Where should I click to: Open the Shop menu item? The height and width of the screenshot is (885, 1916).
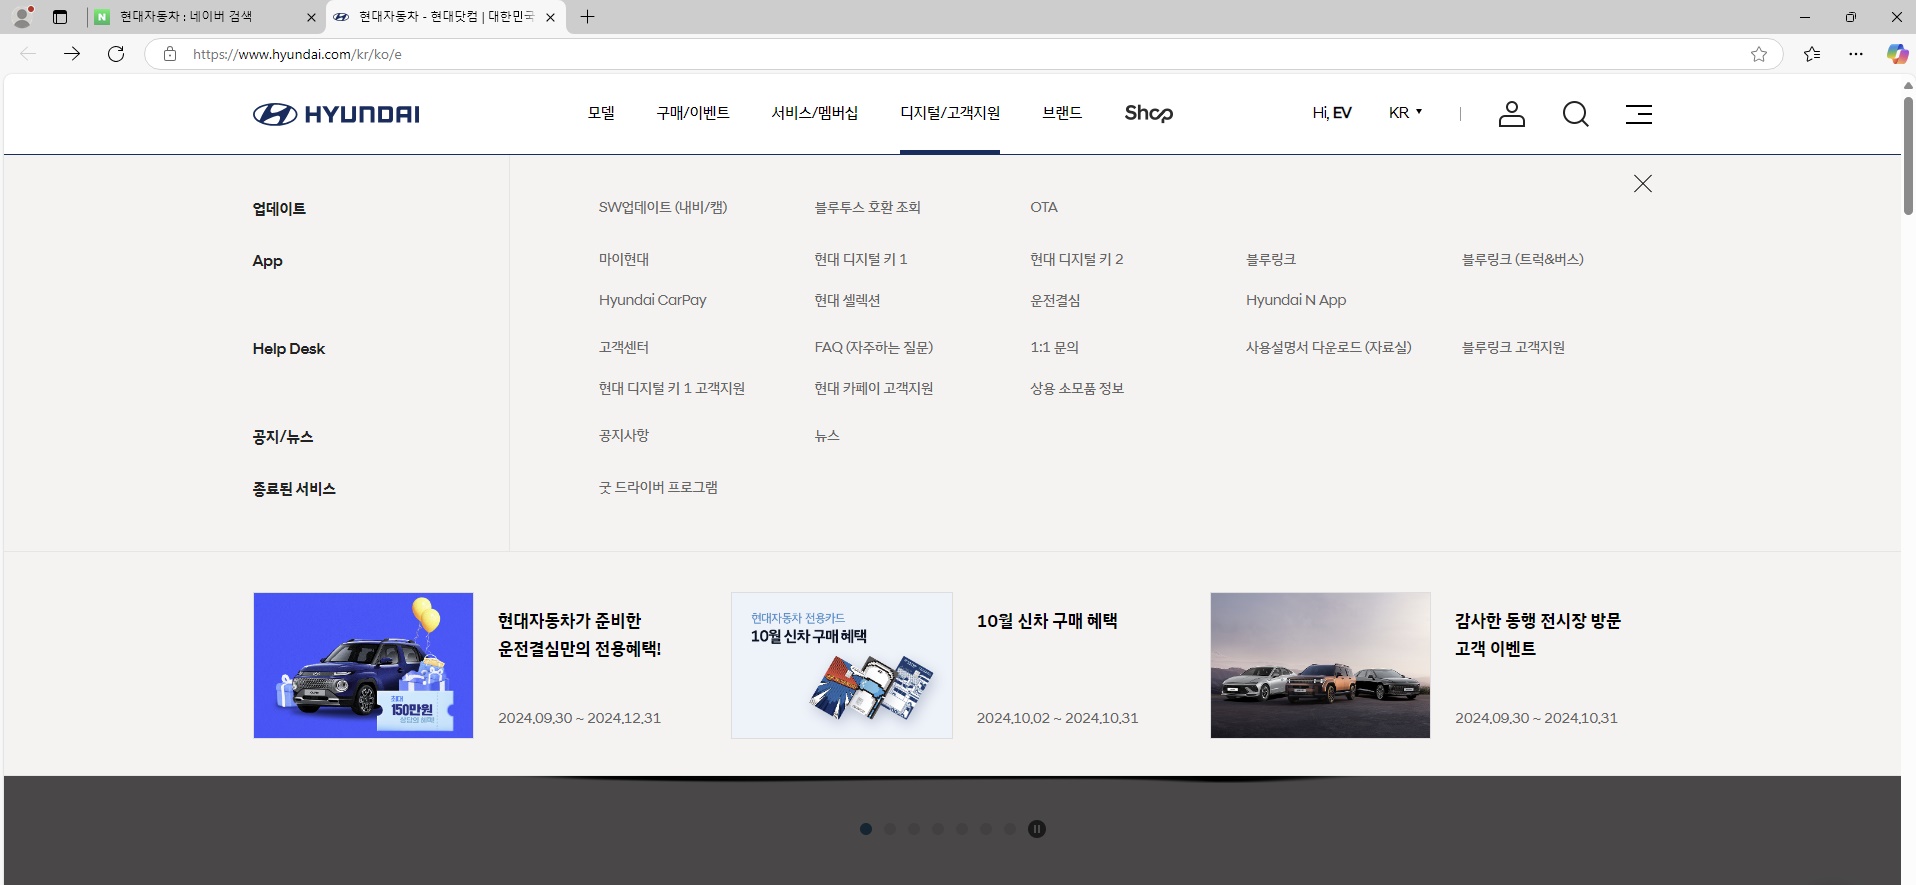click(1149, 113)
